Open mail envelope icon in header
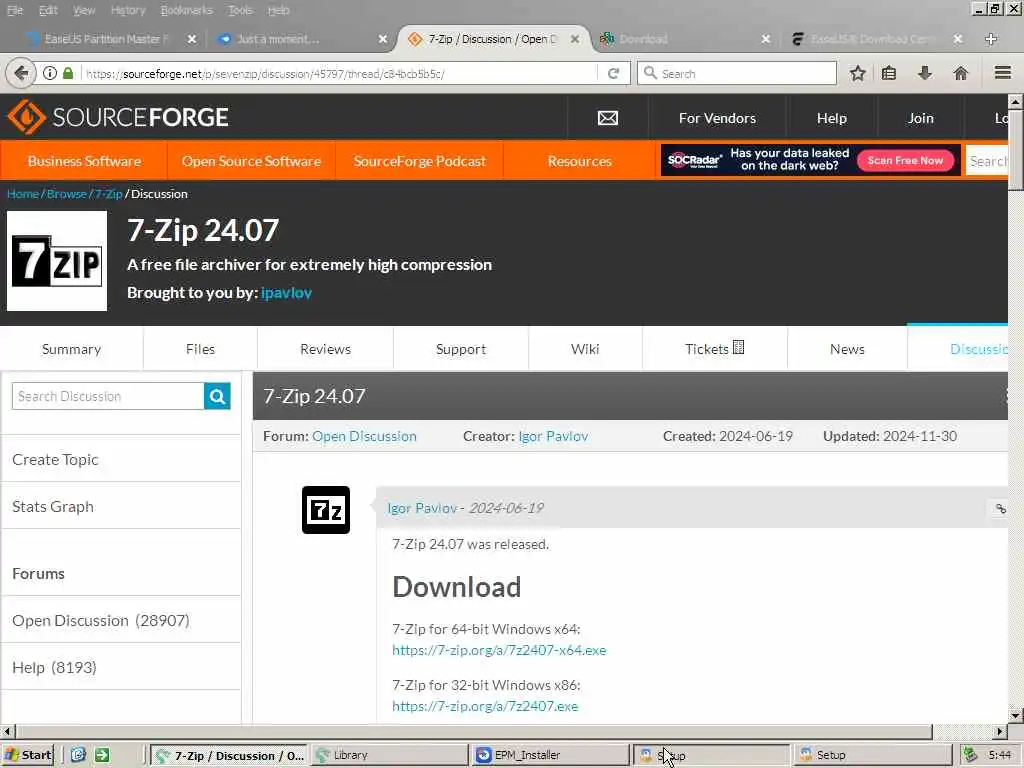Viewport: 1024px width, 768px height. click(x=607, y=118)
